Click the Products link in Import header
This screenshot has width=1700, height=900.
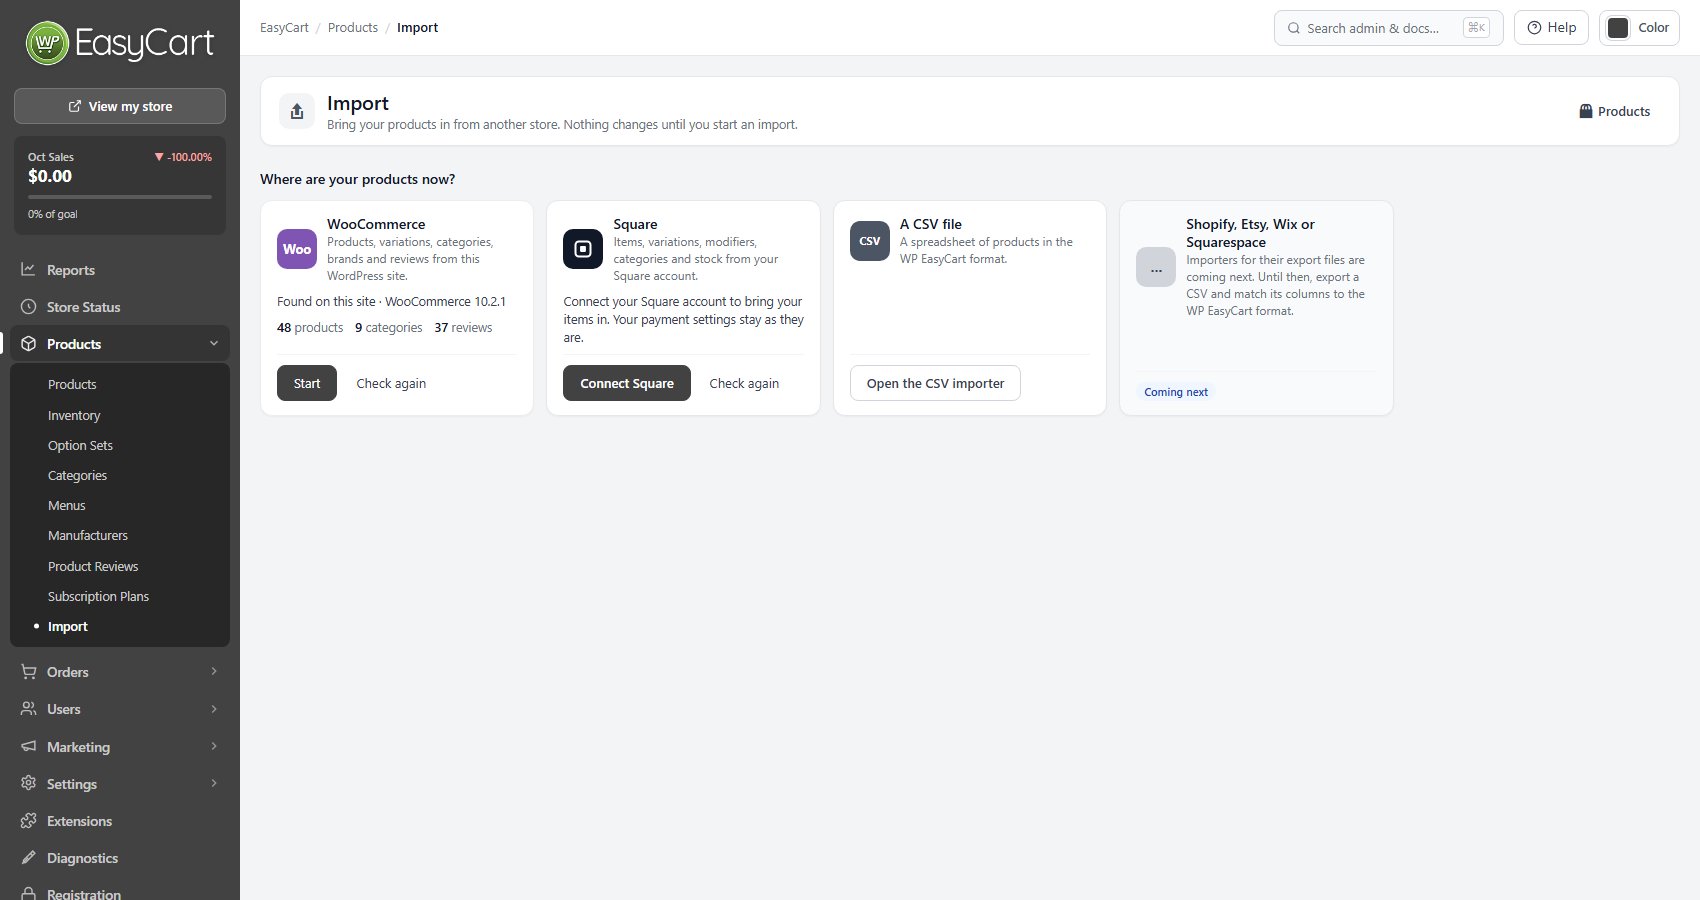tap(1614, 111)
